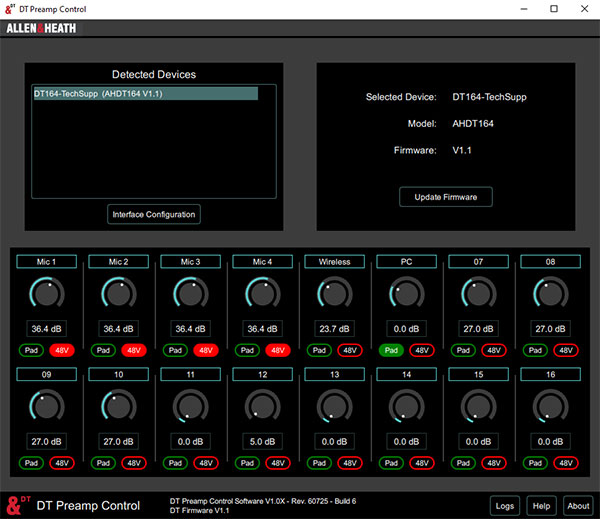This screenshot has width=600, height=519.
Task: Toggle Pad on channel 11
Action: pyautogui.click(x=175, y=463)
